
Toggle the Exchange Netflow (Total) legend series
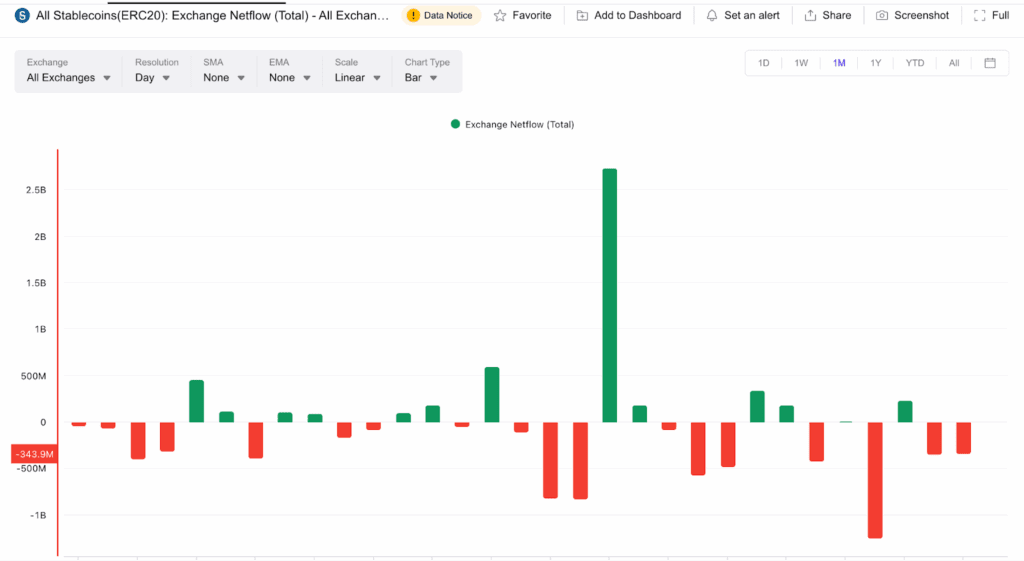513,124
